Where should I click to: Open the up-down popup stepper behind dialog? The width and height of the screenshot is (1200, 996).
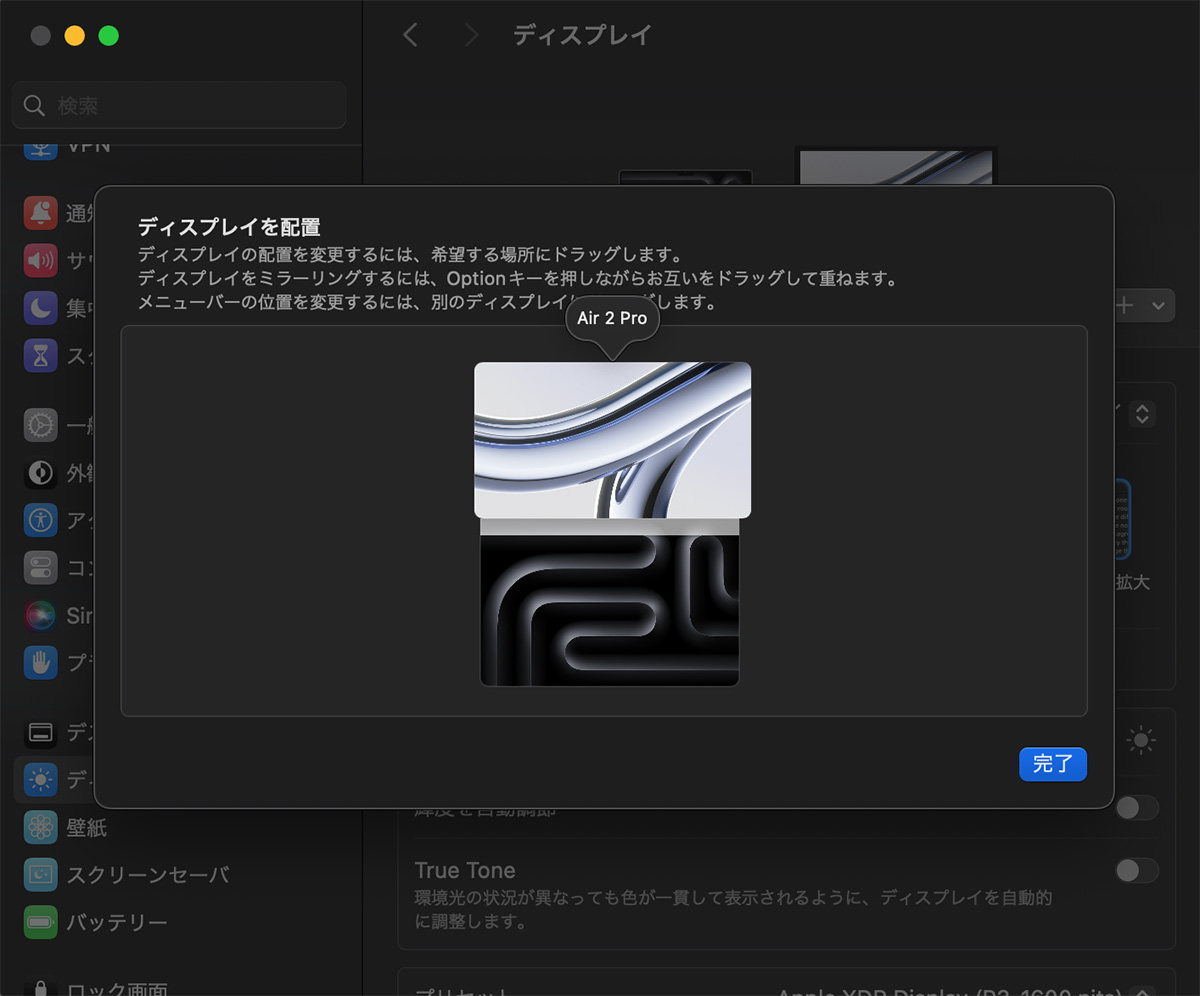pyautogui.click(x=1142, y=413)
